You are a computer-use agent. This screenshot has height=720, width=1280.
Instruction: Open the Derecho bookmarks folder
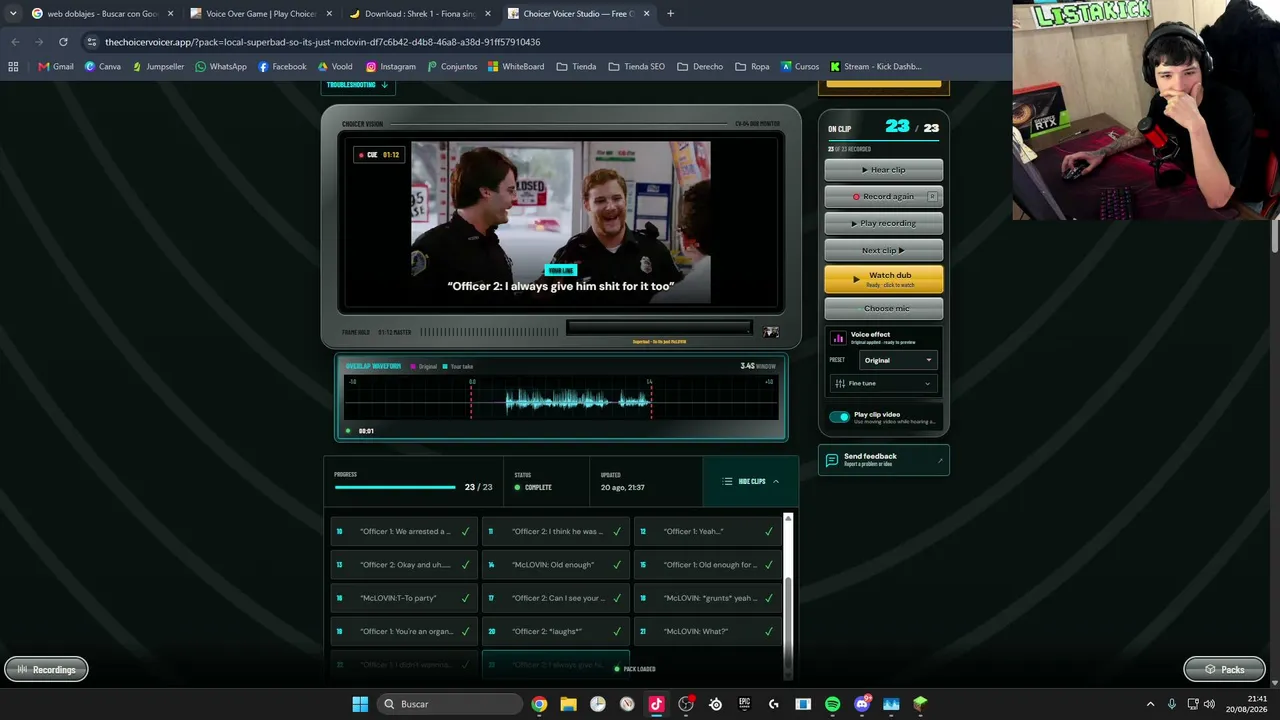tap(699, 67)
